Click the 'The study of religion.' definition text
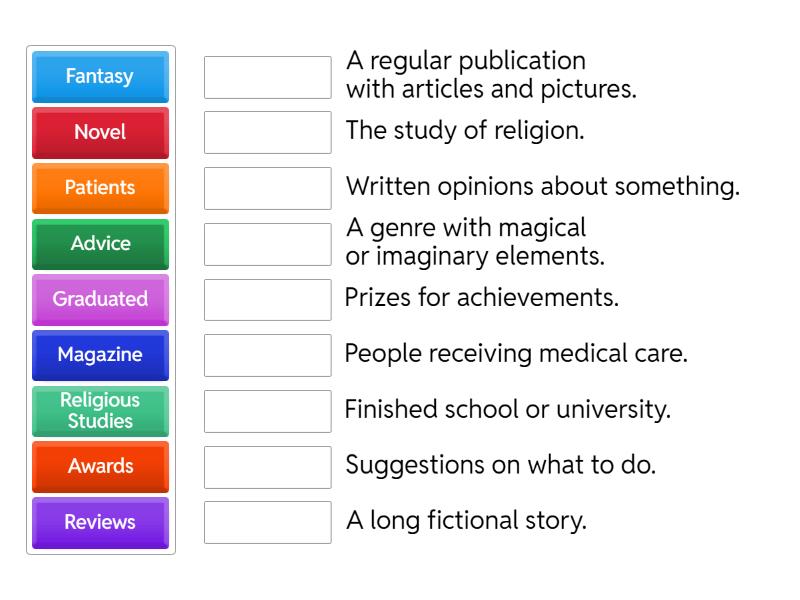 click(x=464, y=130)
